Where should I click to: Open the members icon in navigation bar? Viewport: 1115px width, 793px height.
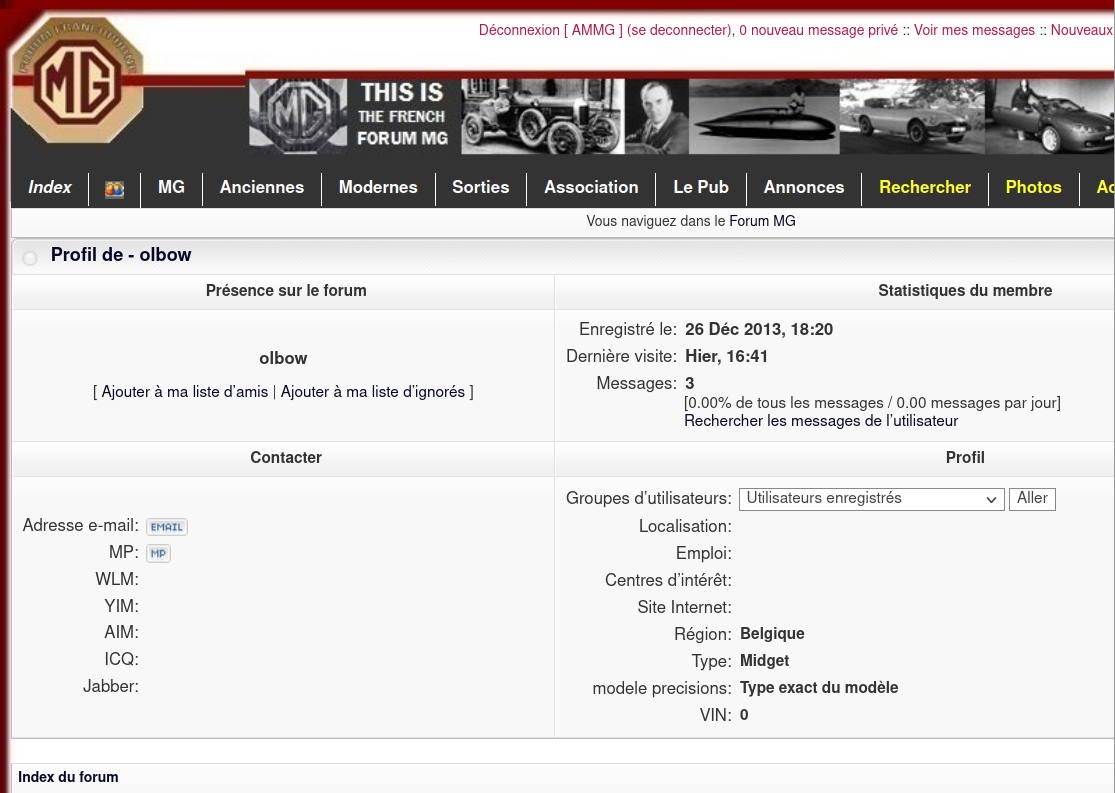point(114,188)
